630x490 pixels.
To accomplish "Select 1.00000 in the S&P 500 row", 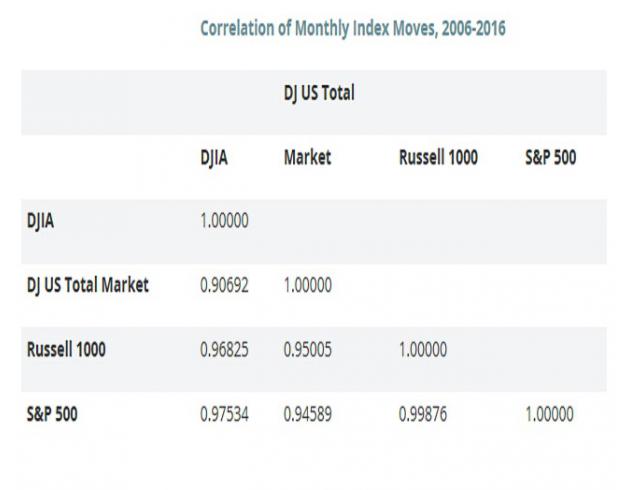I will [550, 414].
